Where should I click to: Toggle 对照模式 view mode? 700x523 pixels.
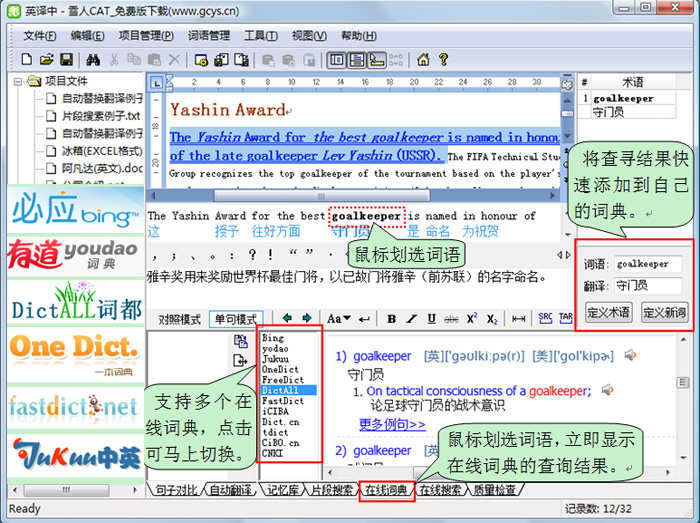click(x=180, y=319)
